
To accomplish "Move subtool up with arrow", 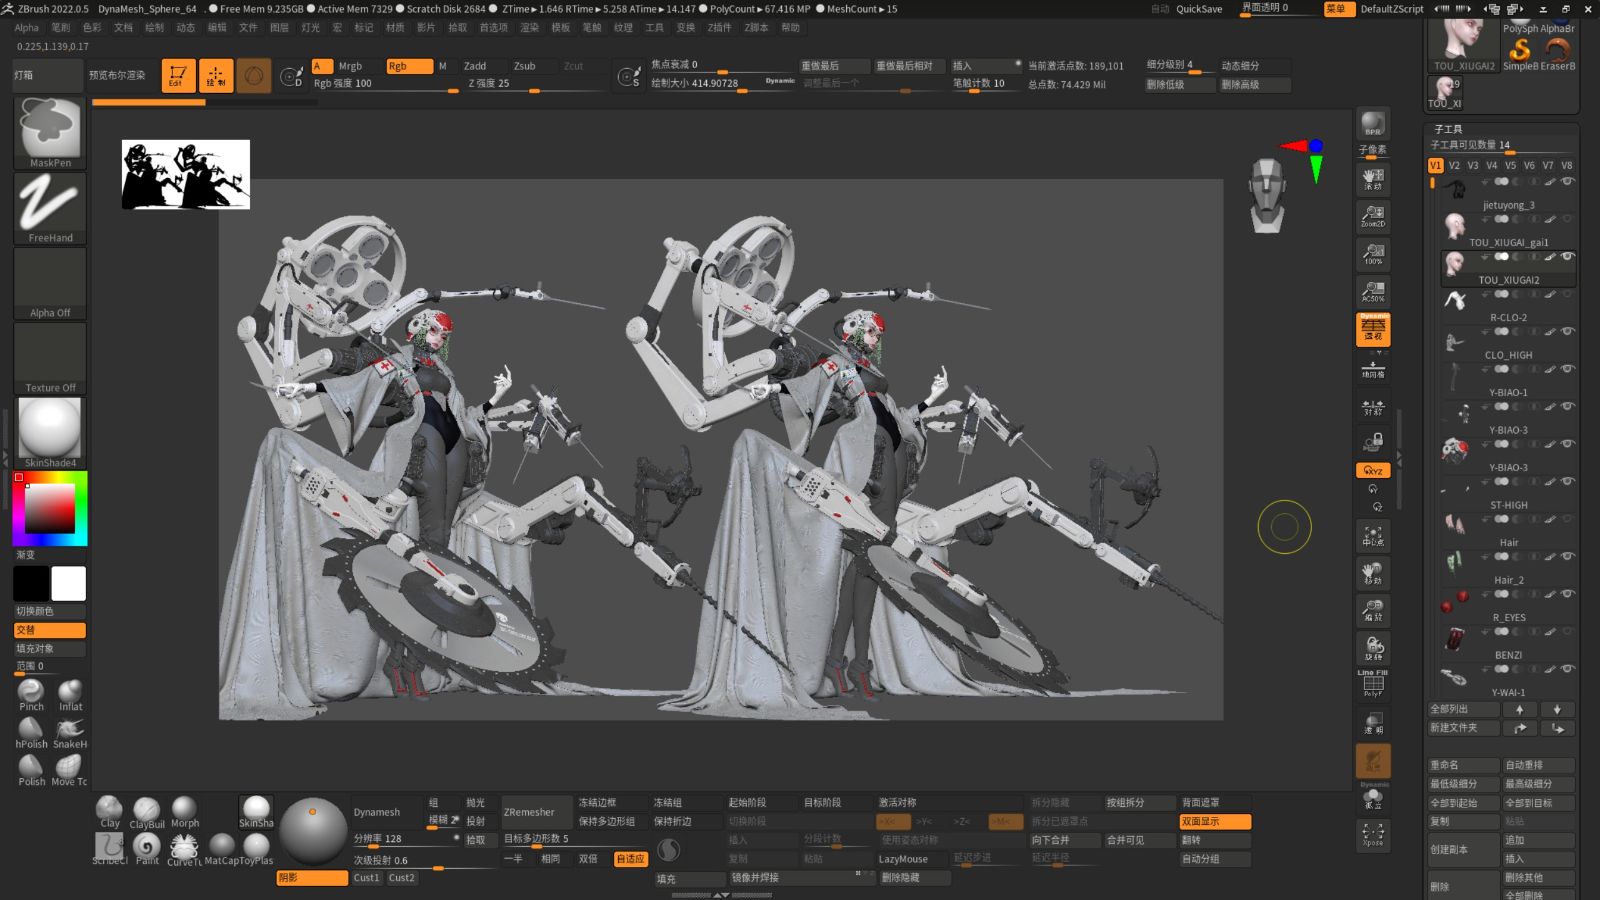I will coord(1520,709).
